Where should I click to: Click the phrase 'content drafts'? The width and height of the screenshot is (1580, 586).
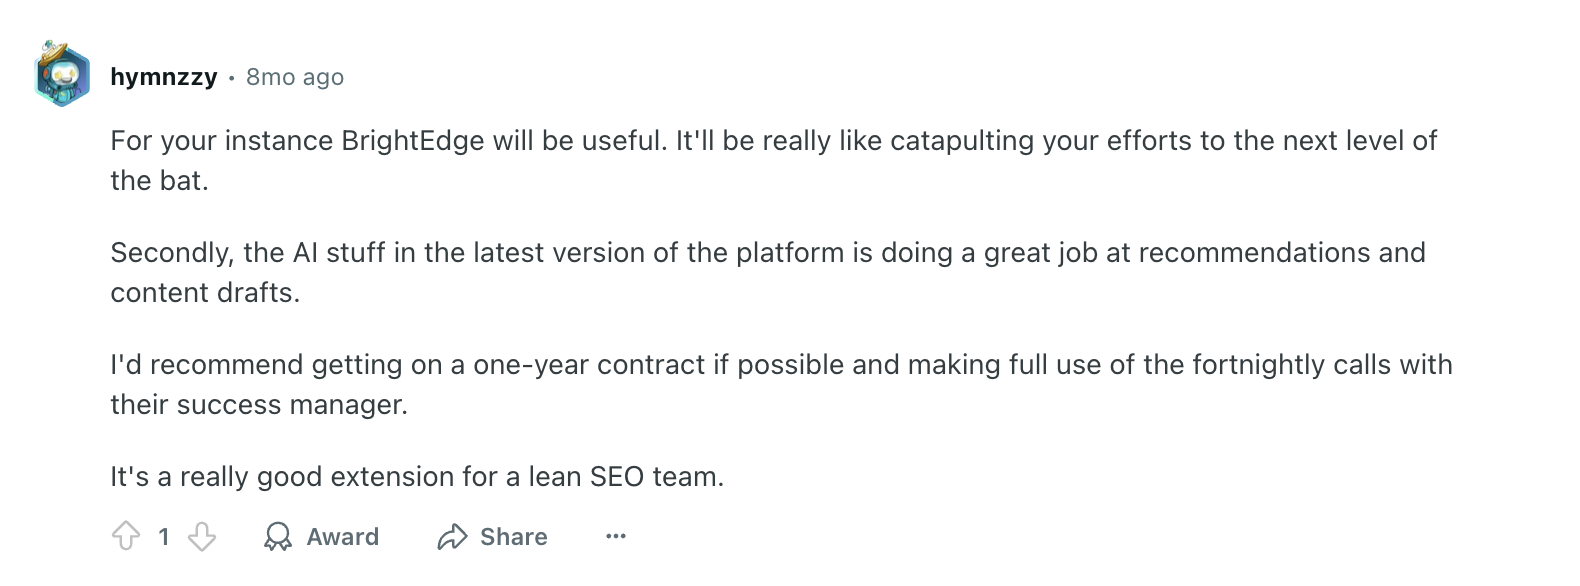click(x=205, y=293)
